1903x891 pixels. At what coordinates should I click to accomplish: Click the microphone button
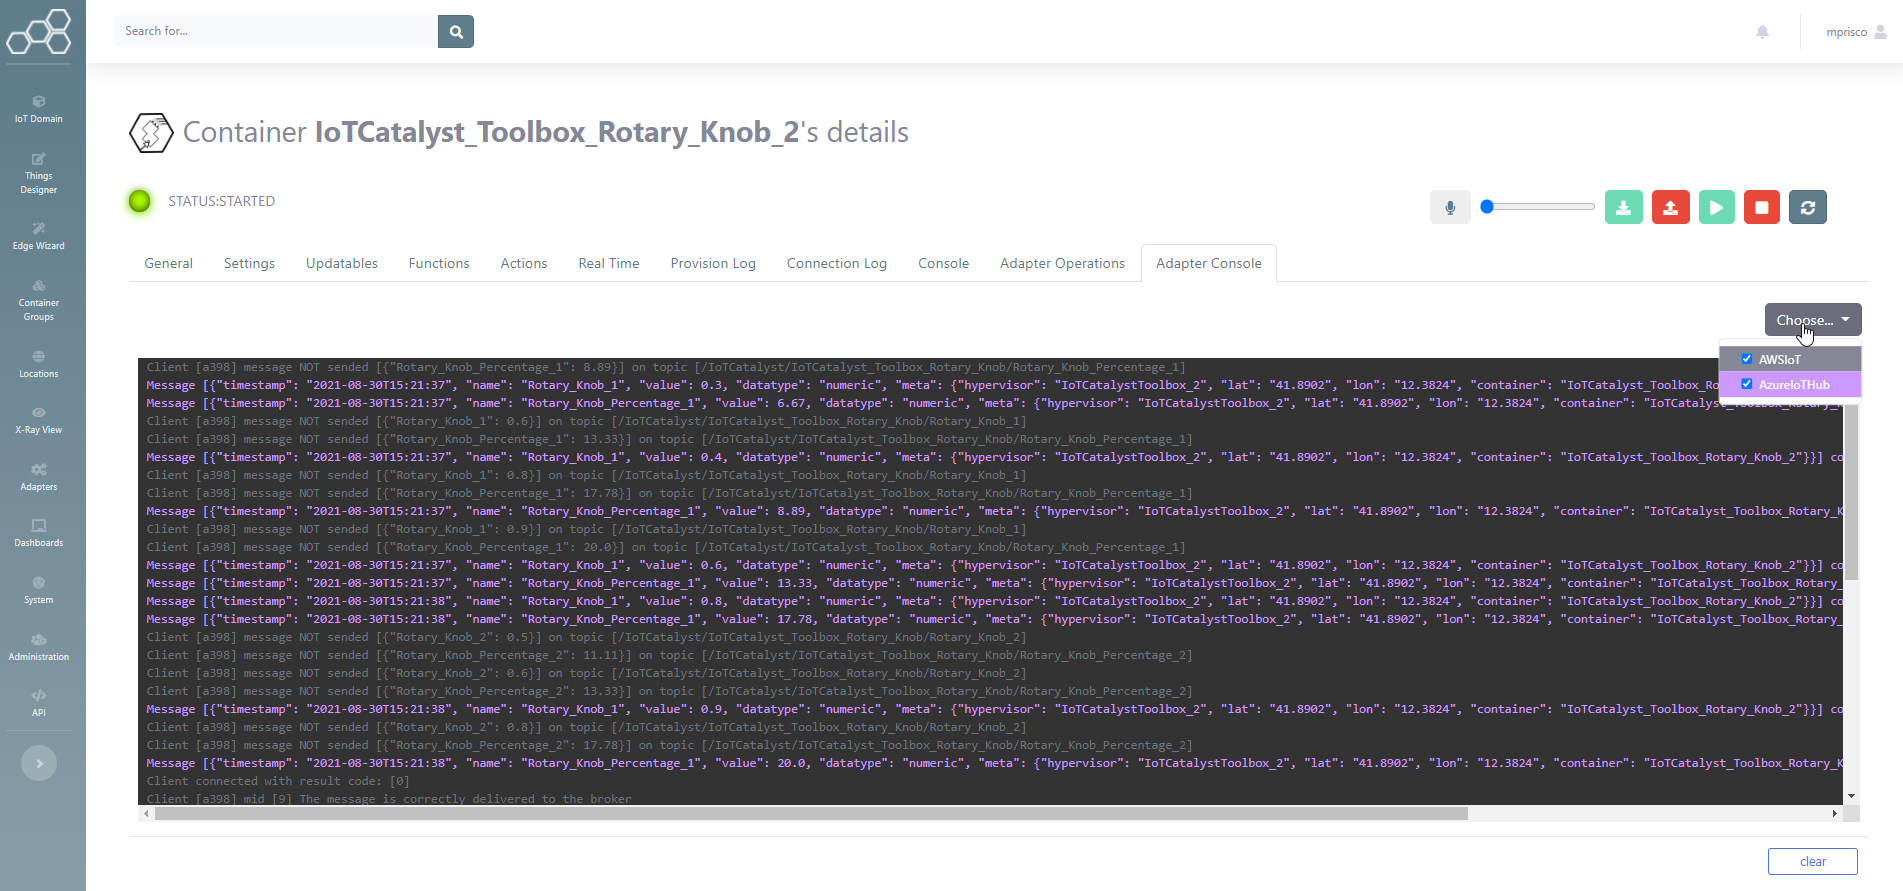pos(1450,207)
